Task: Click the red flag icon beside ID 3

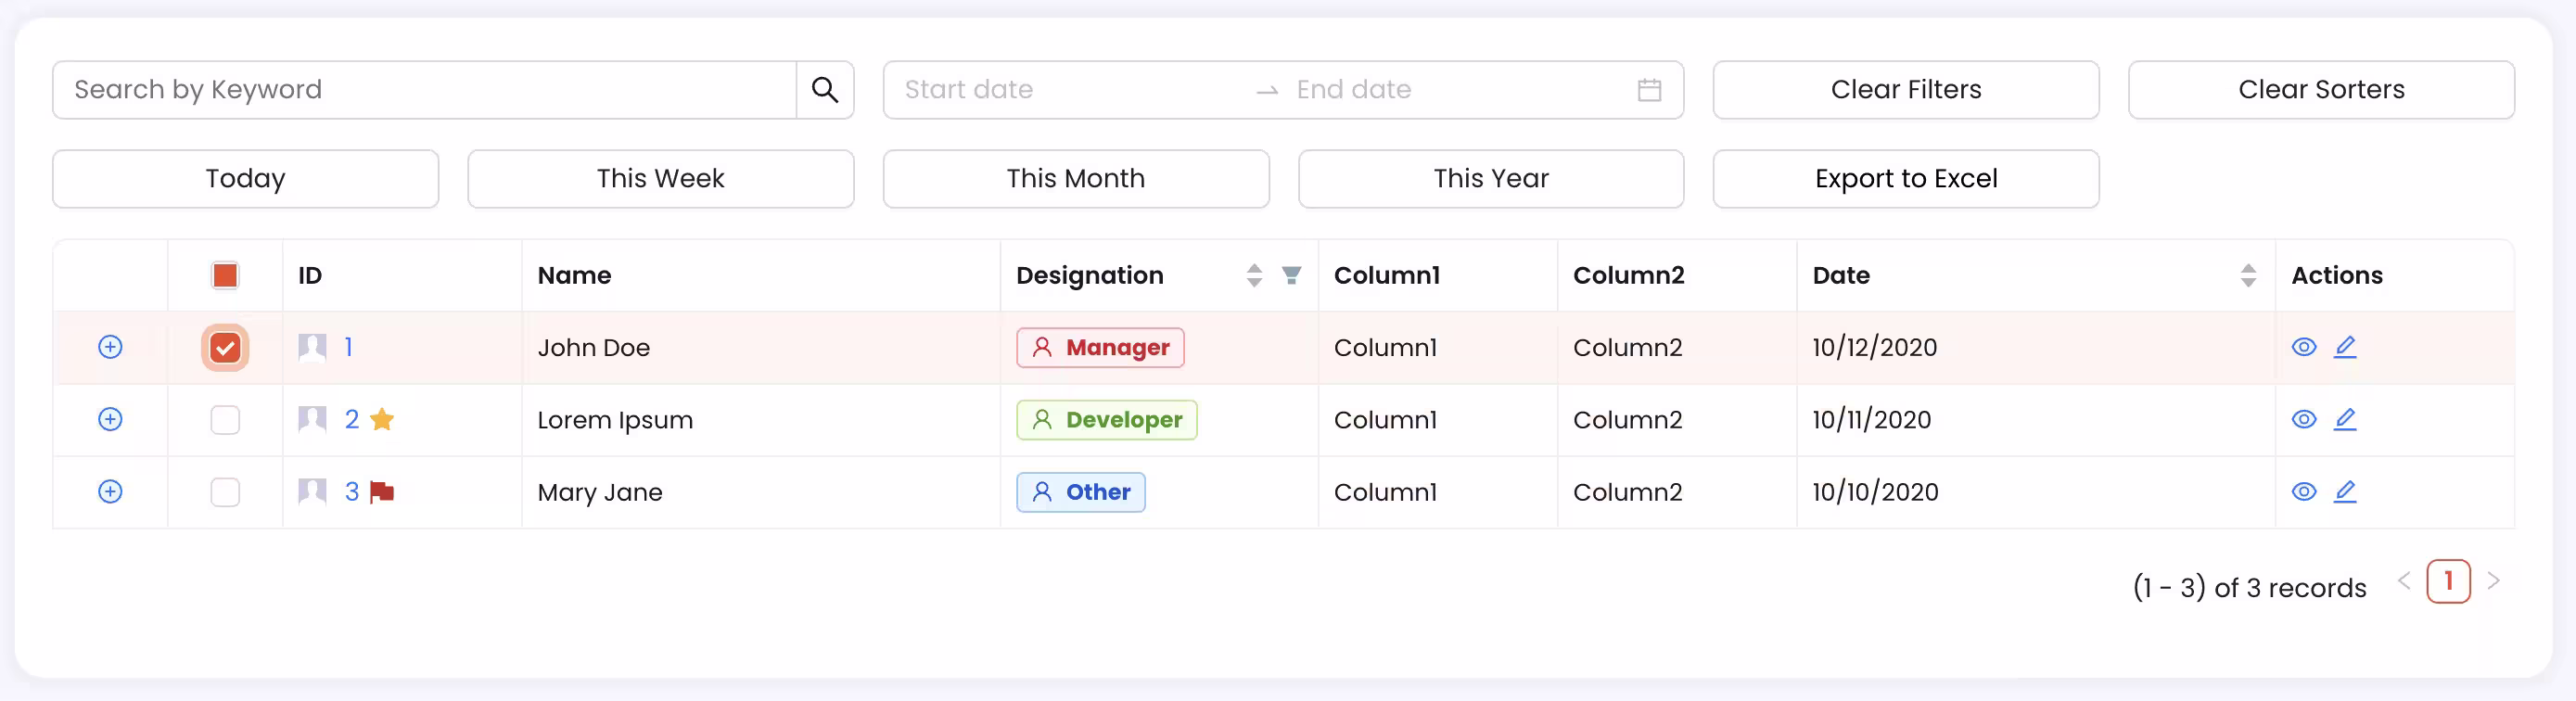Action: click(382, 491)
